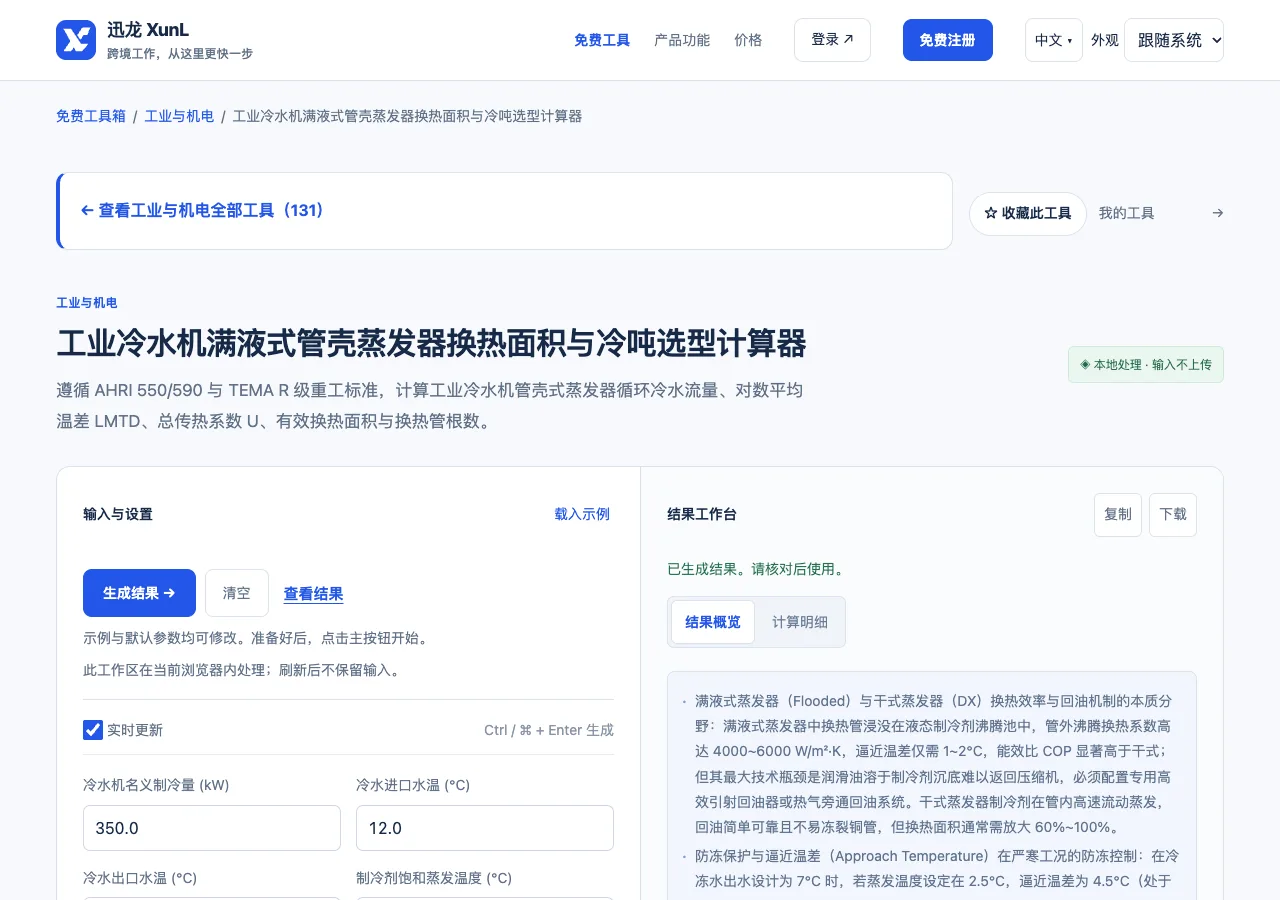The height and width of the screenshot is (900, 1280).
Task: Click the 载入示例 link
Action: pos(582,514)
